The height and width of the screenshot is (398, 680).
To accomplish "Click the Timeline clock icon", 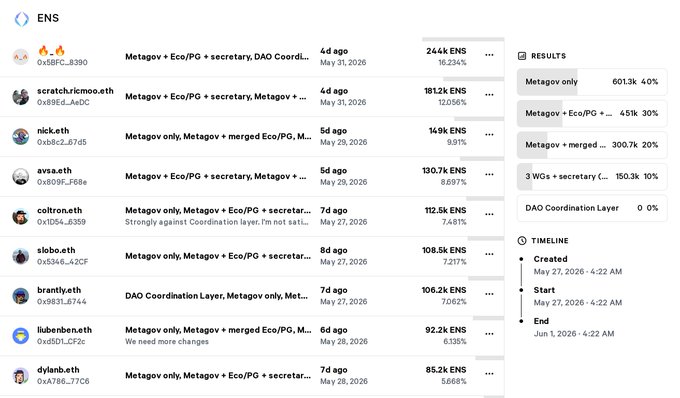I will pyautogui.click(x=522, y=241).
